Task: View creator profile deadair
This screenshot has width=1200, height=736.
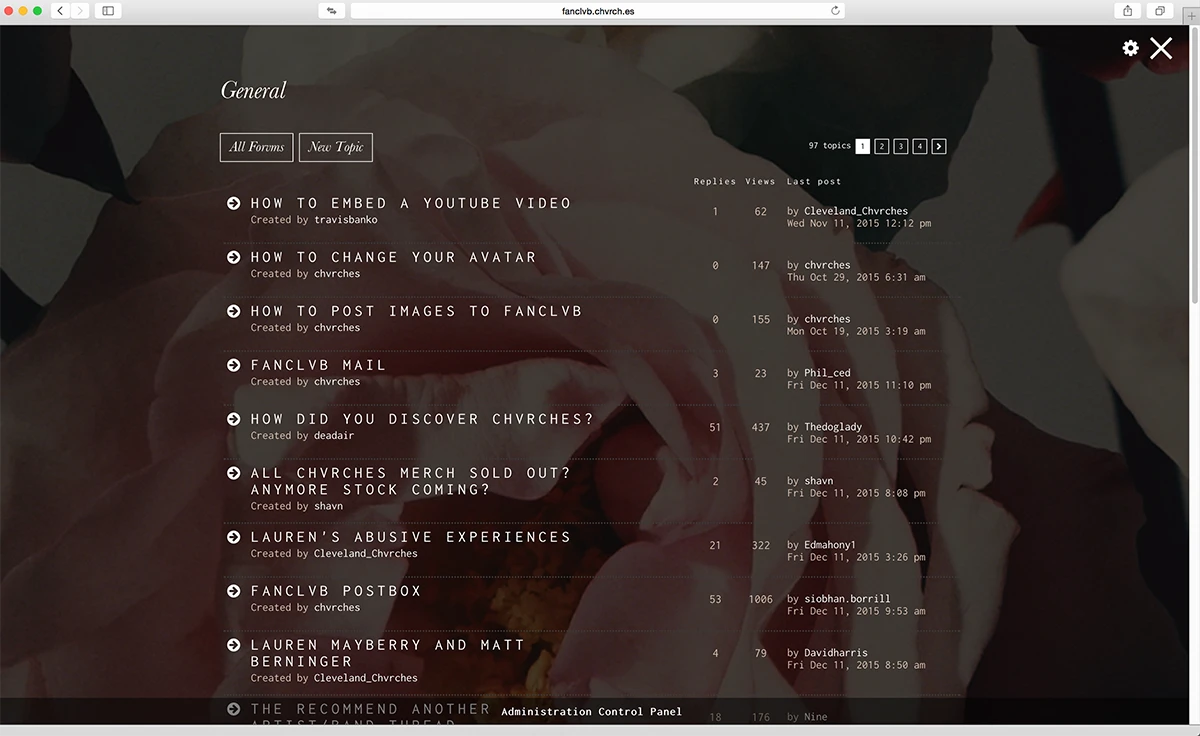Action: click(334, 436)
